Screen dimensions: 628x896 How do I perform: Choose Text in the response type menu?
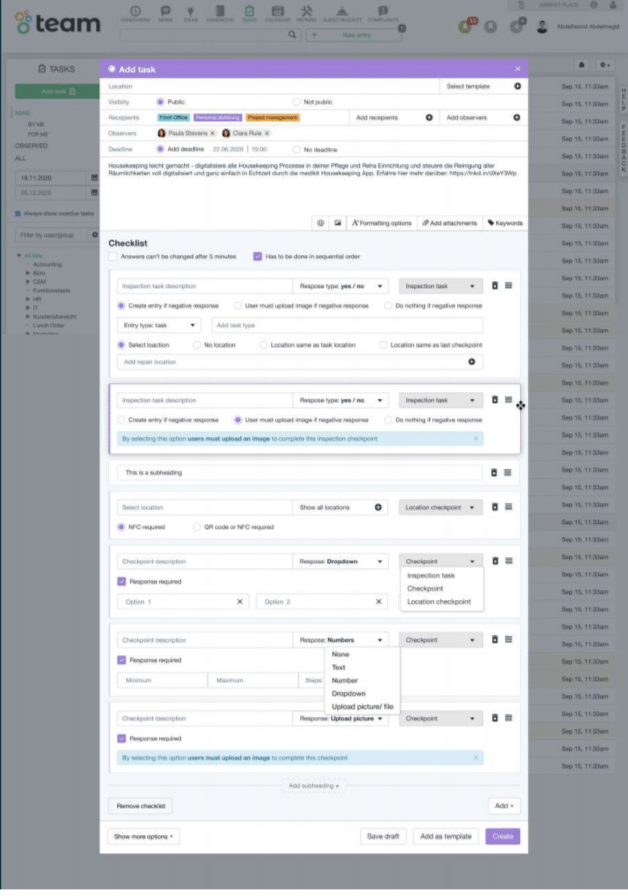coord(338,667)
